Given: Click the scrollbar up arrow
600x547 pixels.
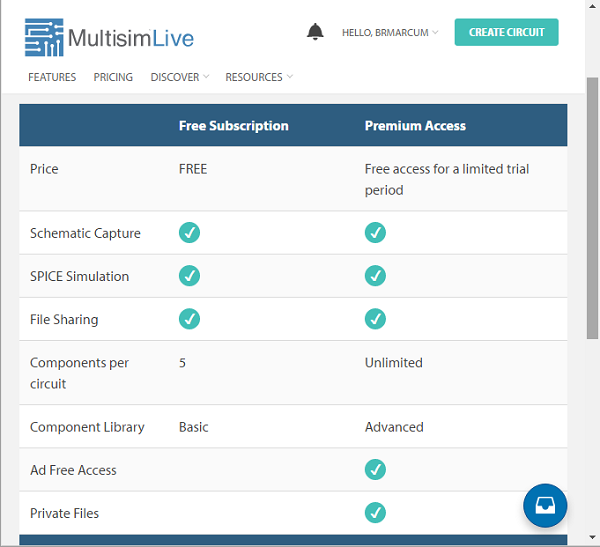Looking at the screenshot, I should pyautogui.click(x=592, y=6).
